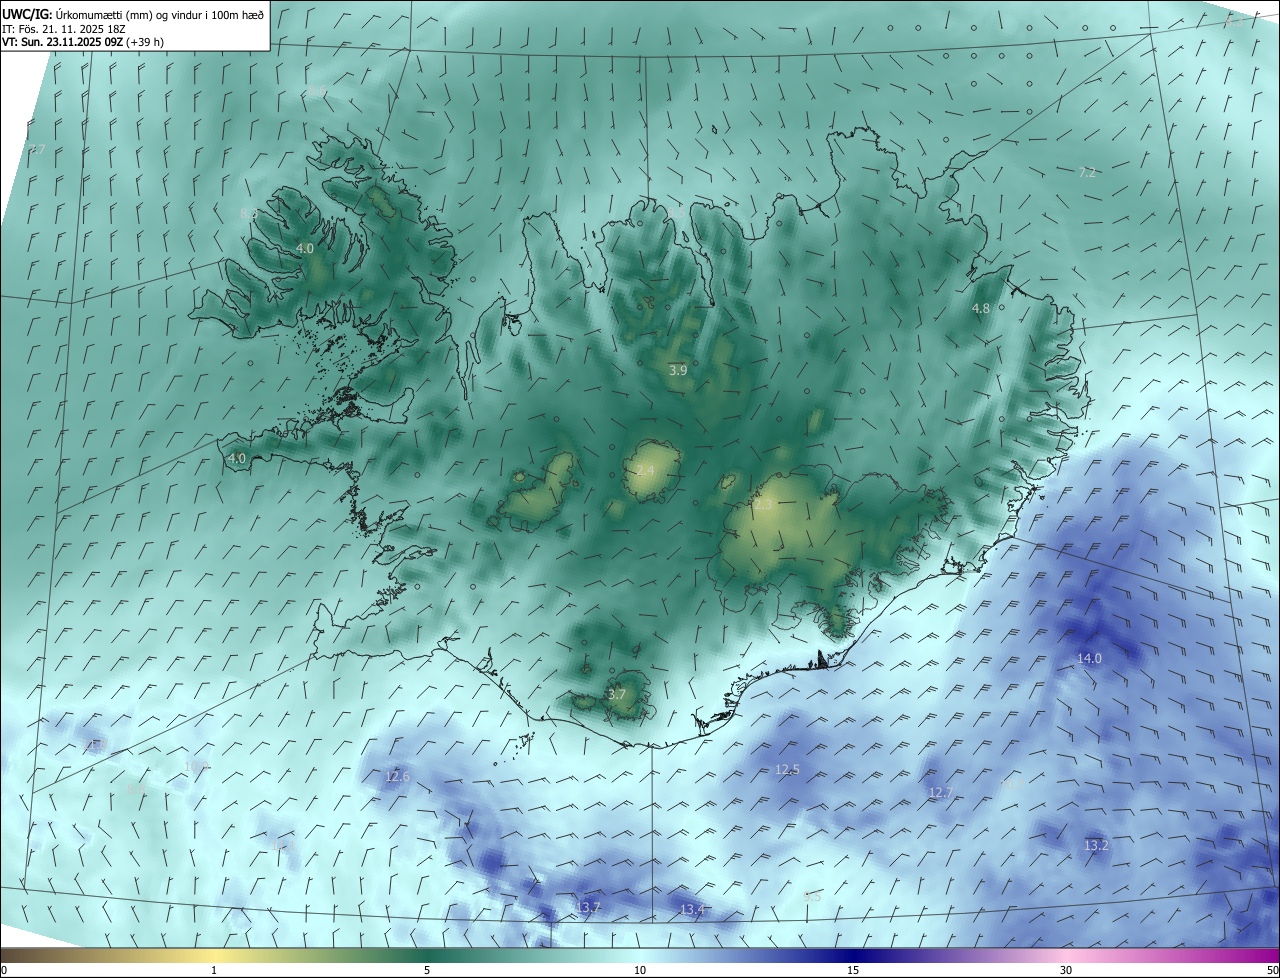Click the map title 'Úrkomumætti (mm) og vindur í 100m hæð'

coord(160,14)
